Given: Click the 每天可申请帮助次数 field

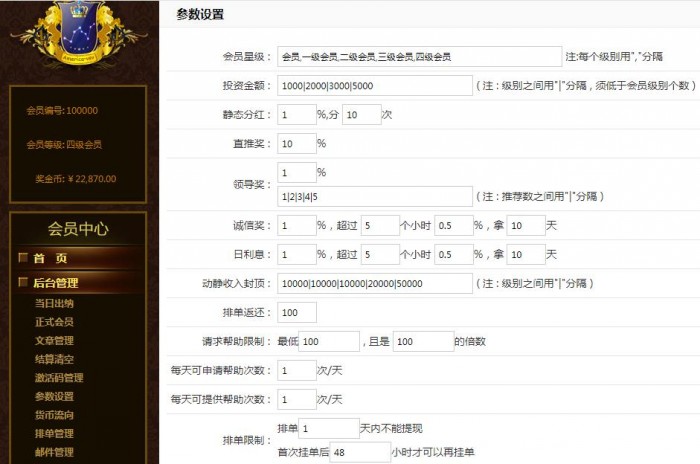Looking at the screenshot, I should point(296,371).
